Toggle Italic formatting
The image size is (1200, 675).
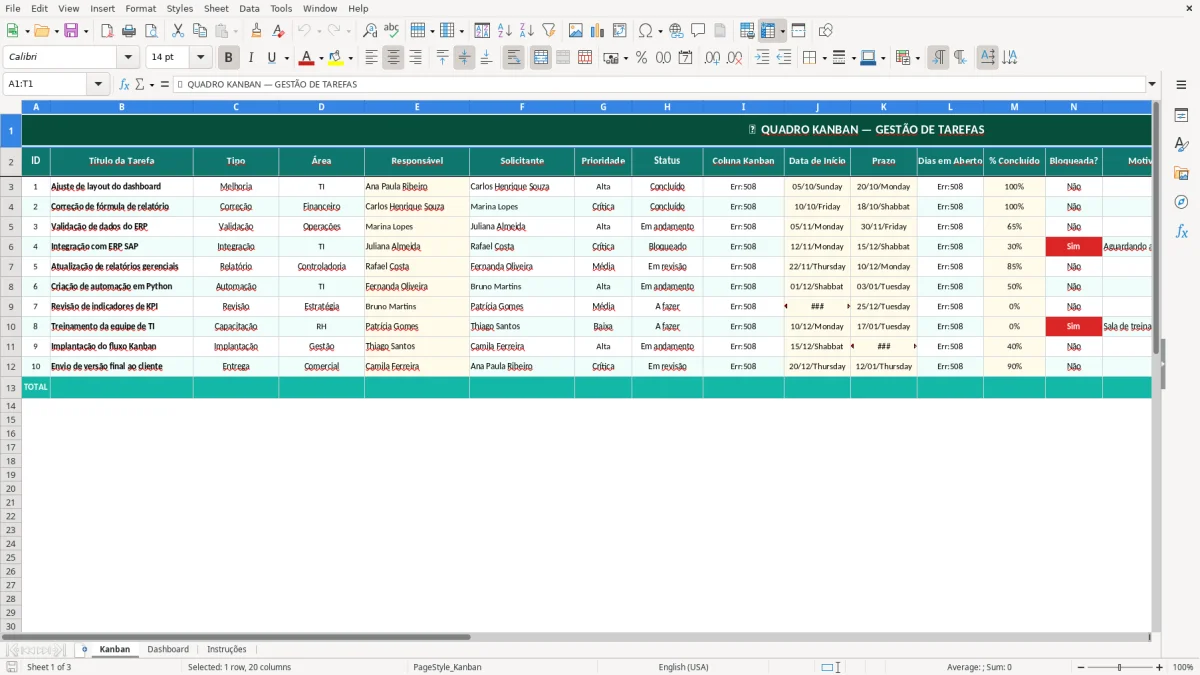click(x=250, y=58)
